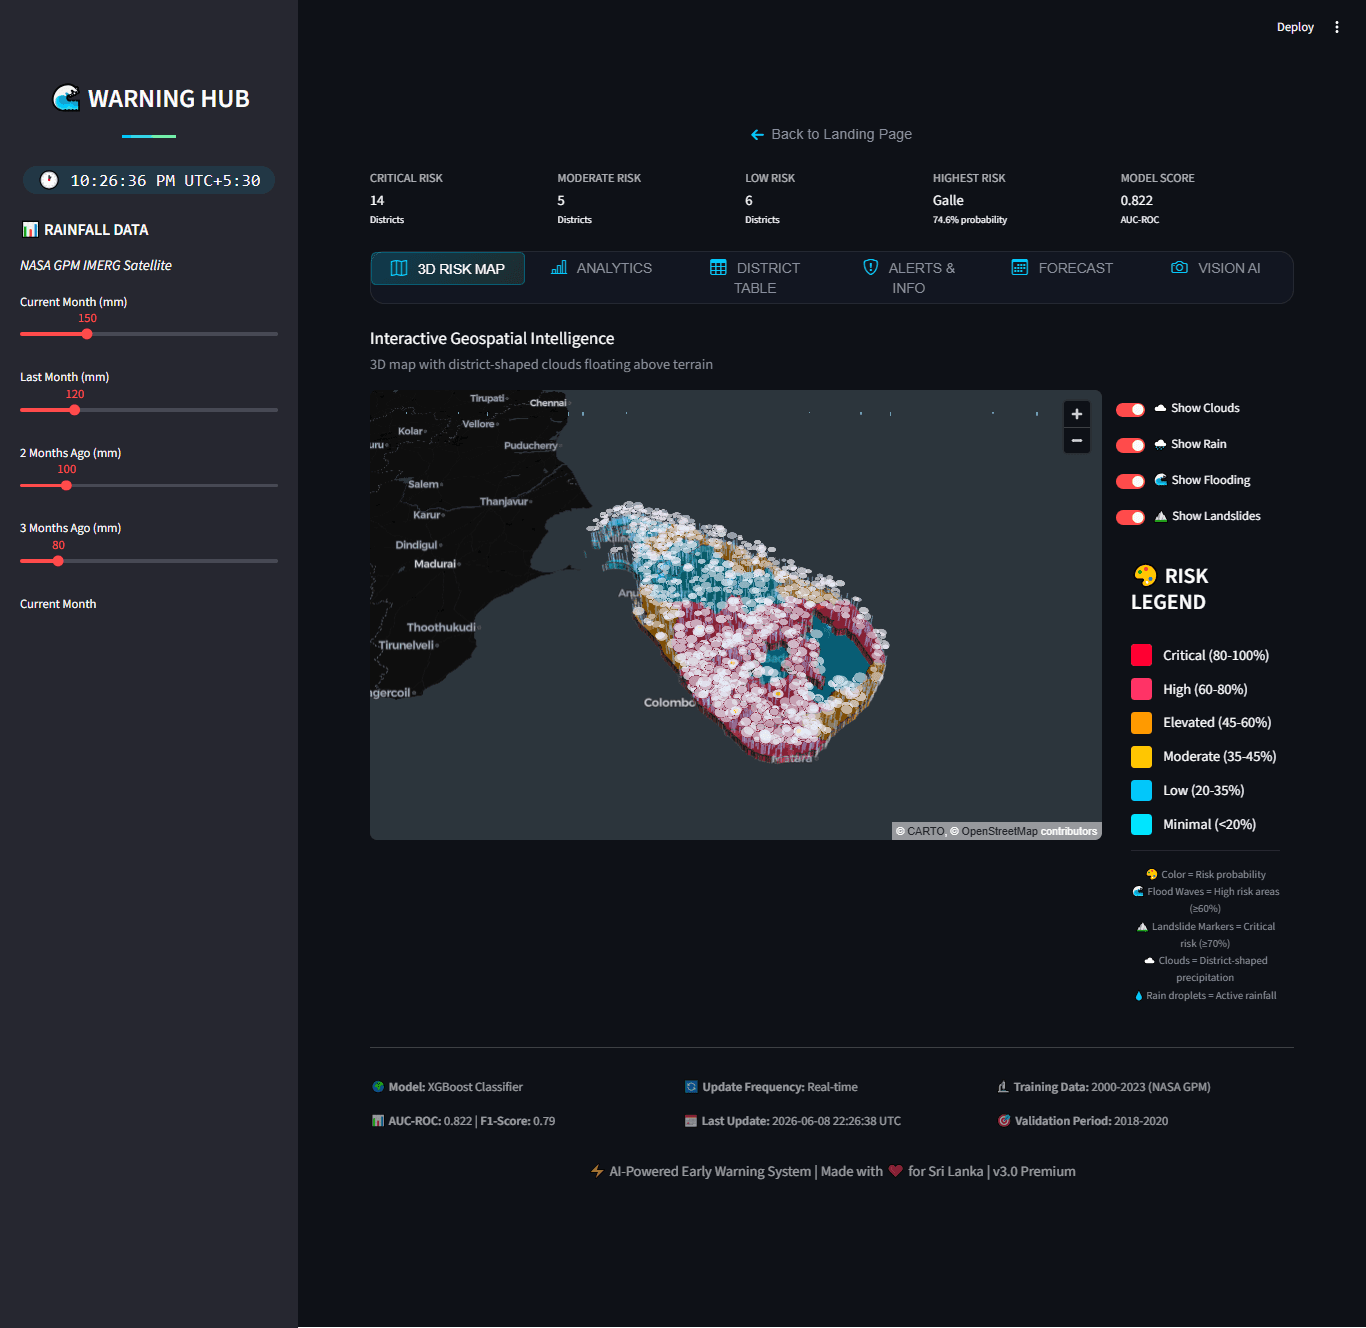Viewport: 1366px width, 1328px height.
Task: Select the 3D RISK MAP tab
Action: (x=448, y=268)
